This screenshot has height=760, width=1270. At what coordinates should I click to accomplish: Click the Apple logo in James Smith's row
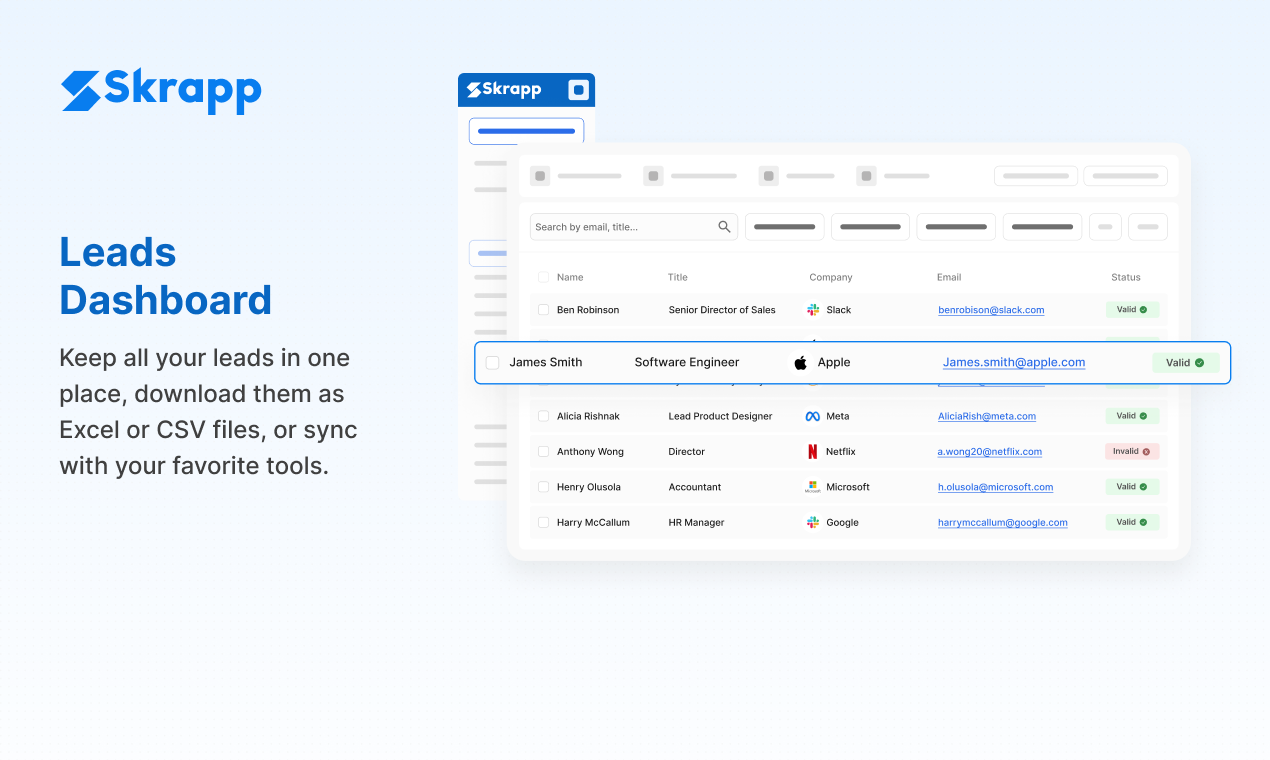800,362
